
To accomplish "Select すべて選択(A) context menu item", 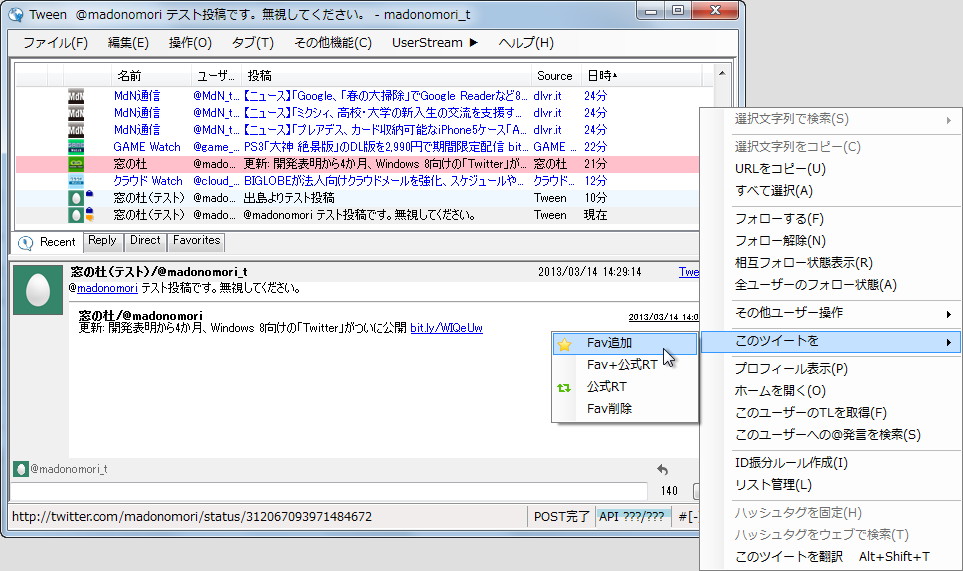I will point(831,191).
